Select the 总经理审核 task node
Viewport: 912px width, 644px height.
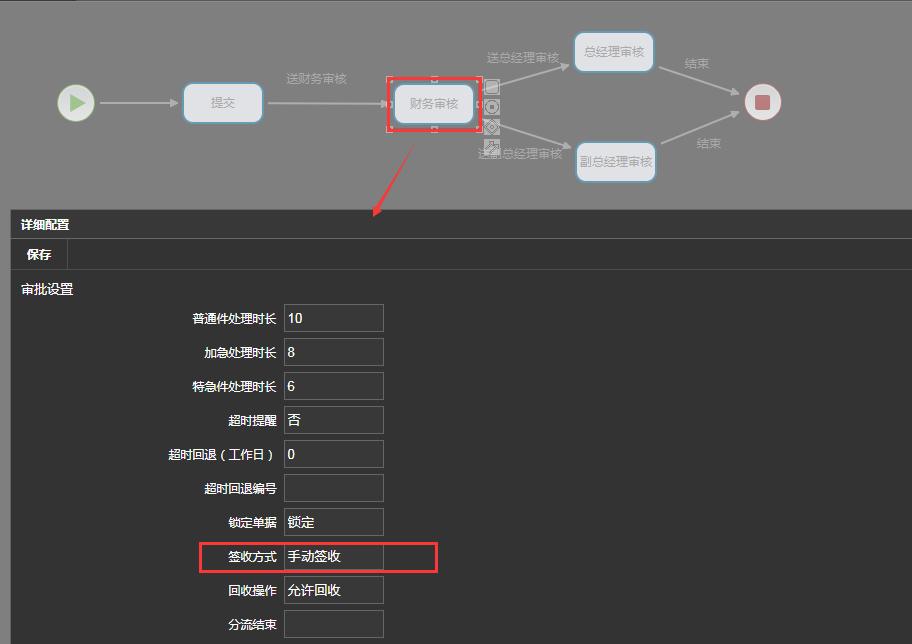pyautogui.click(x=614, y=52)
